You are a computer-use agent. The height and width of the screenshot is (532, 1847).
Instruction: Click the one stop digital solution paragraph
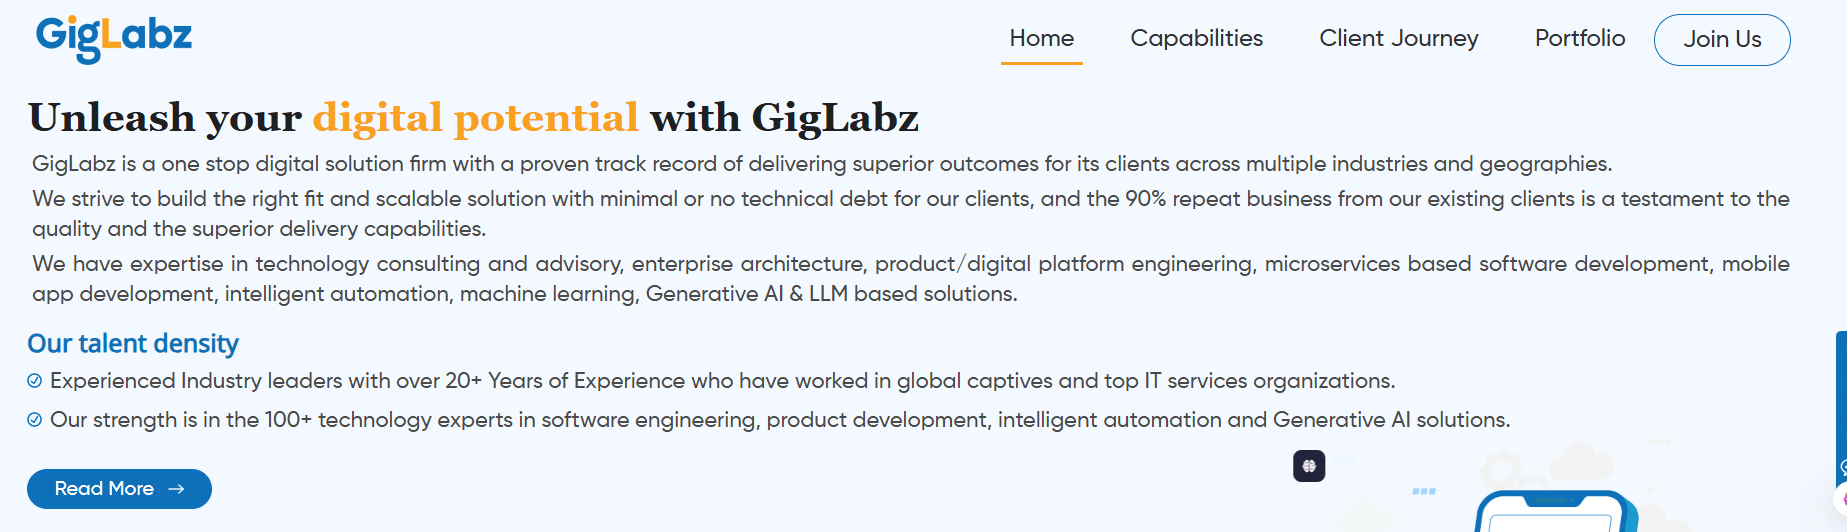click(821, 164)
